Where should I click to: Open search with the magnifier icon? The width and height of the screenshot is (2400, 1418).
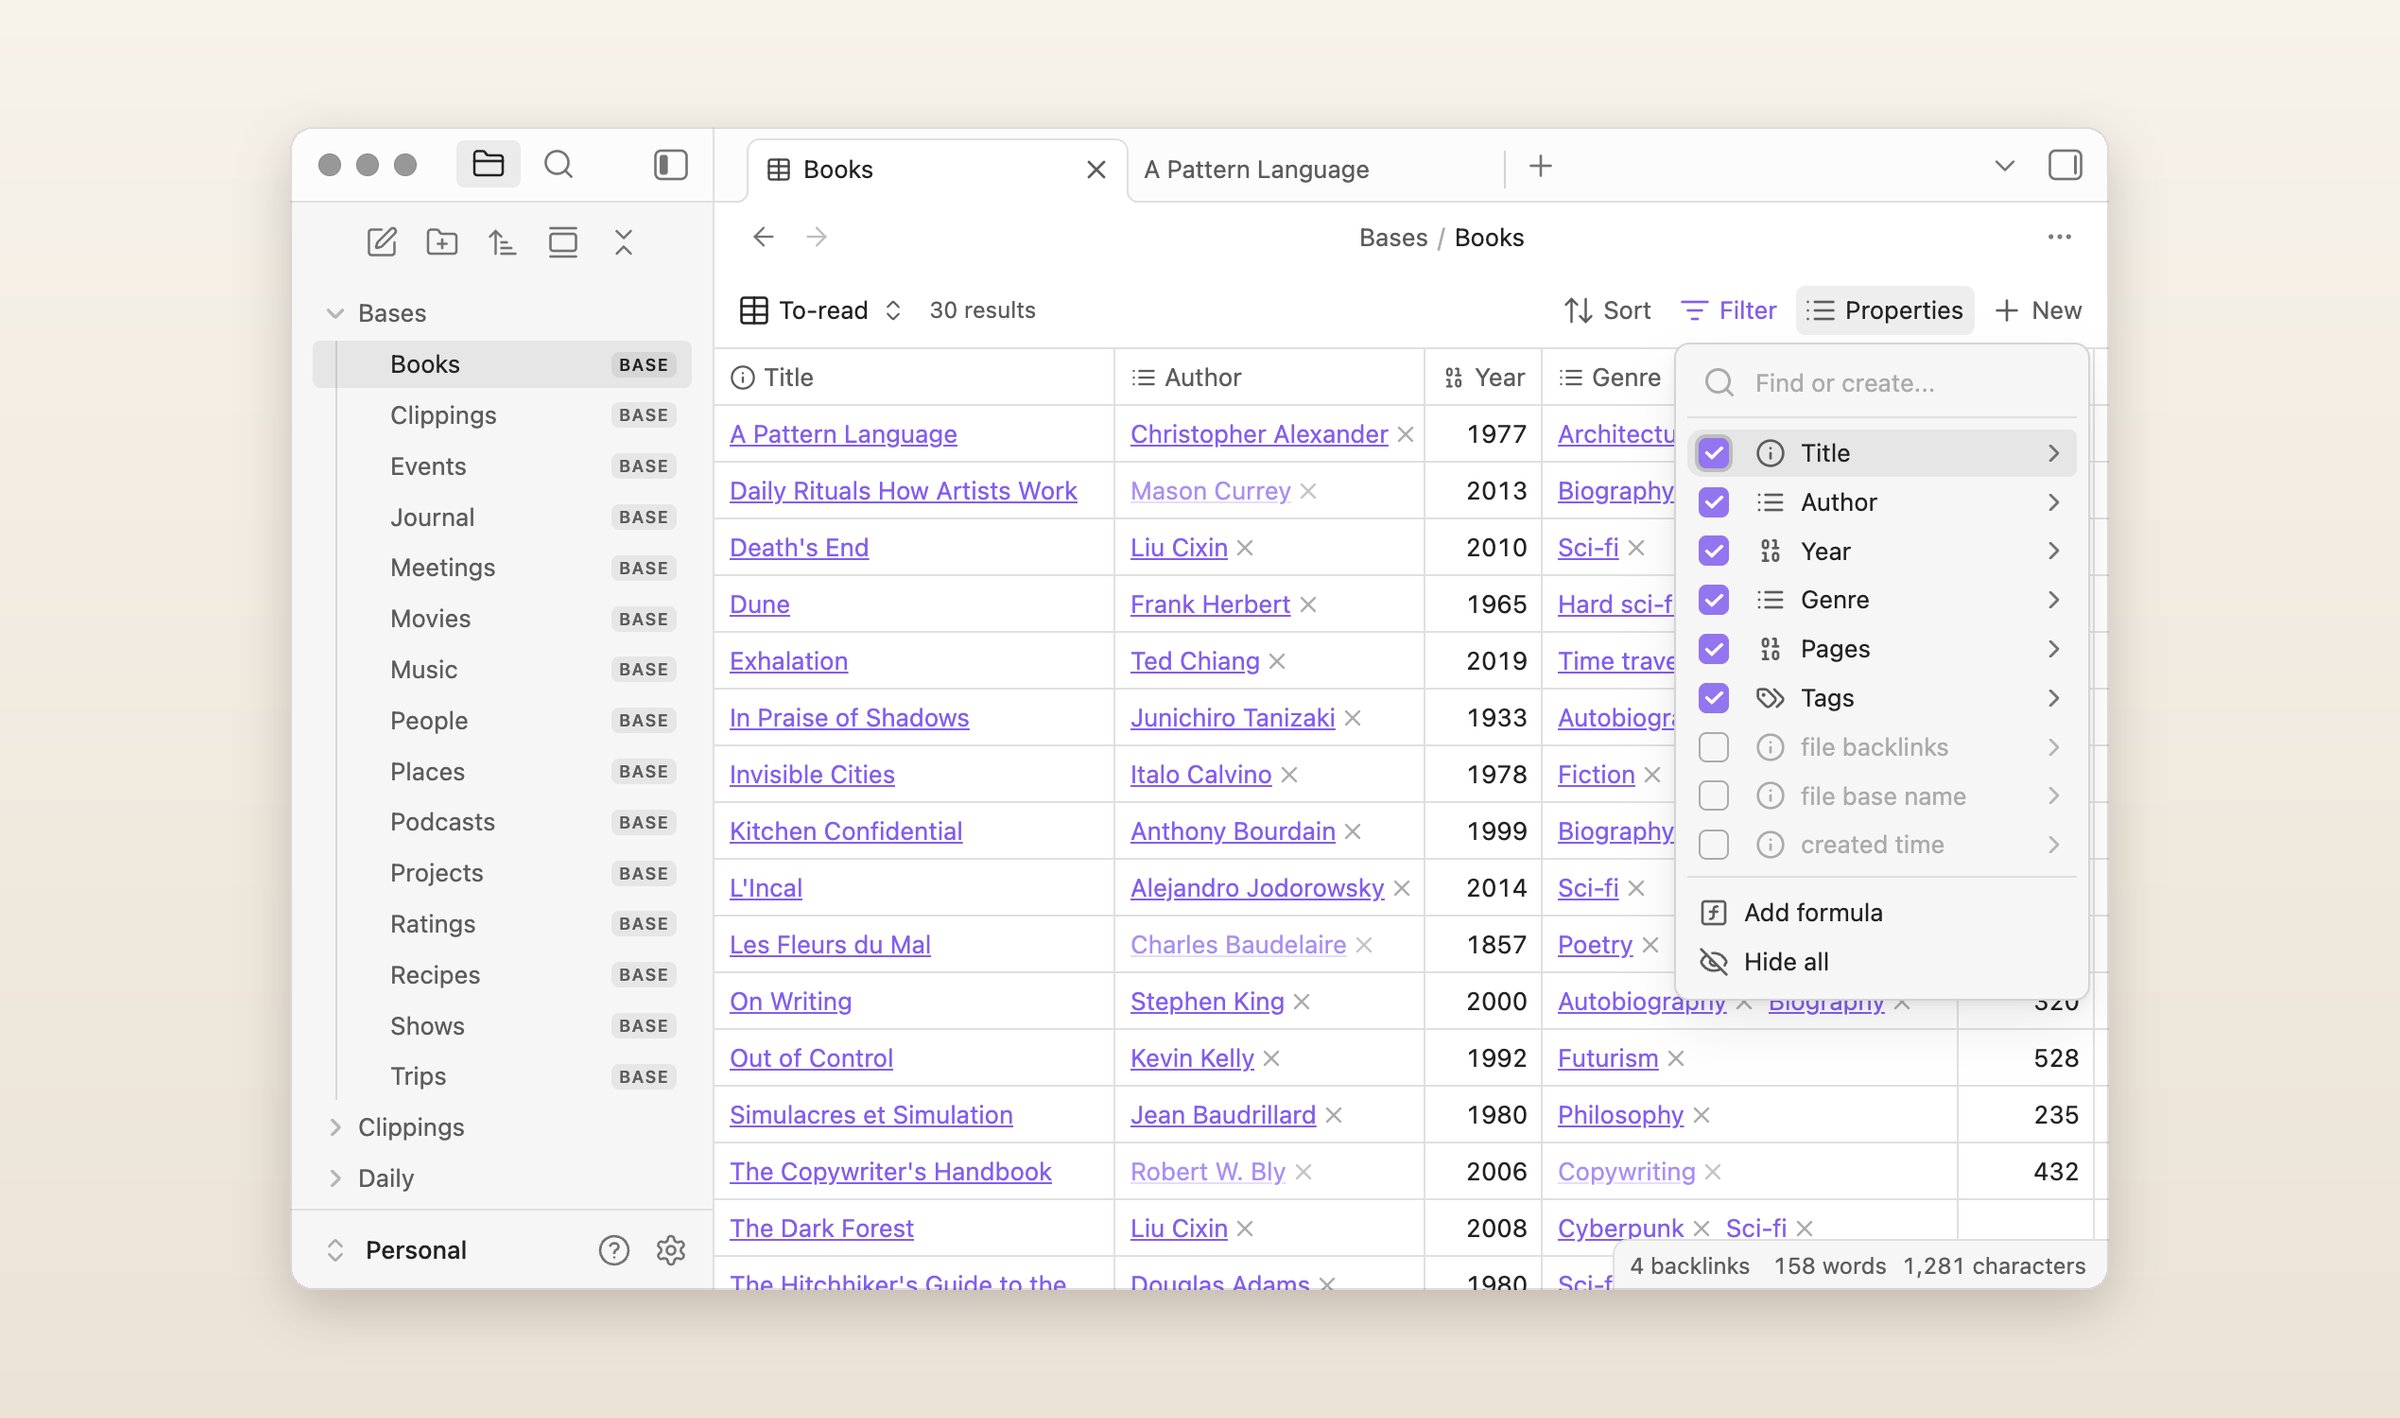coord(559,164)
